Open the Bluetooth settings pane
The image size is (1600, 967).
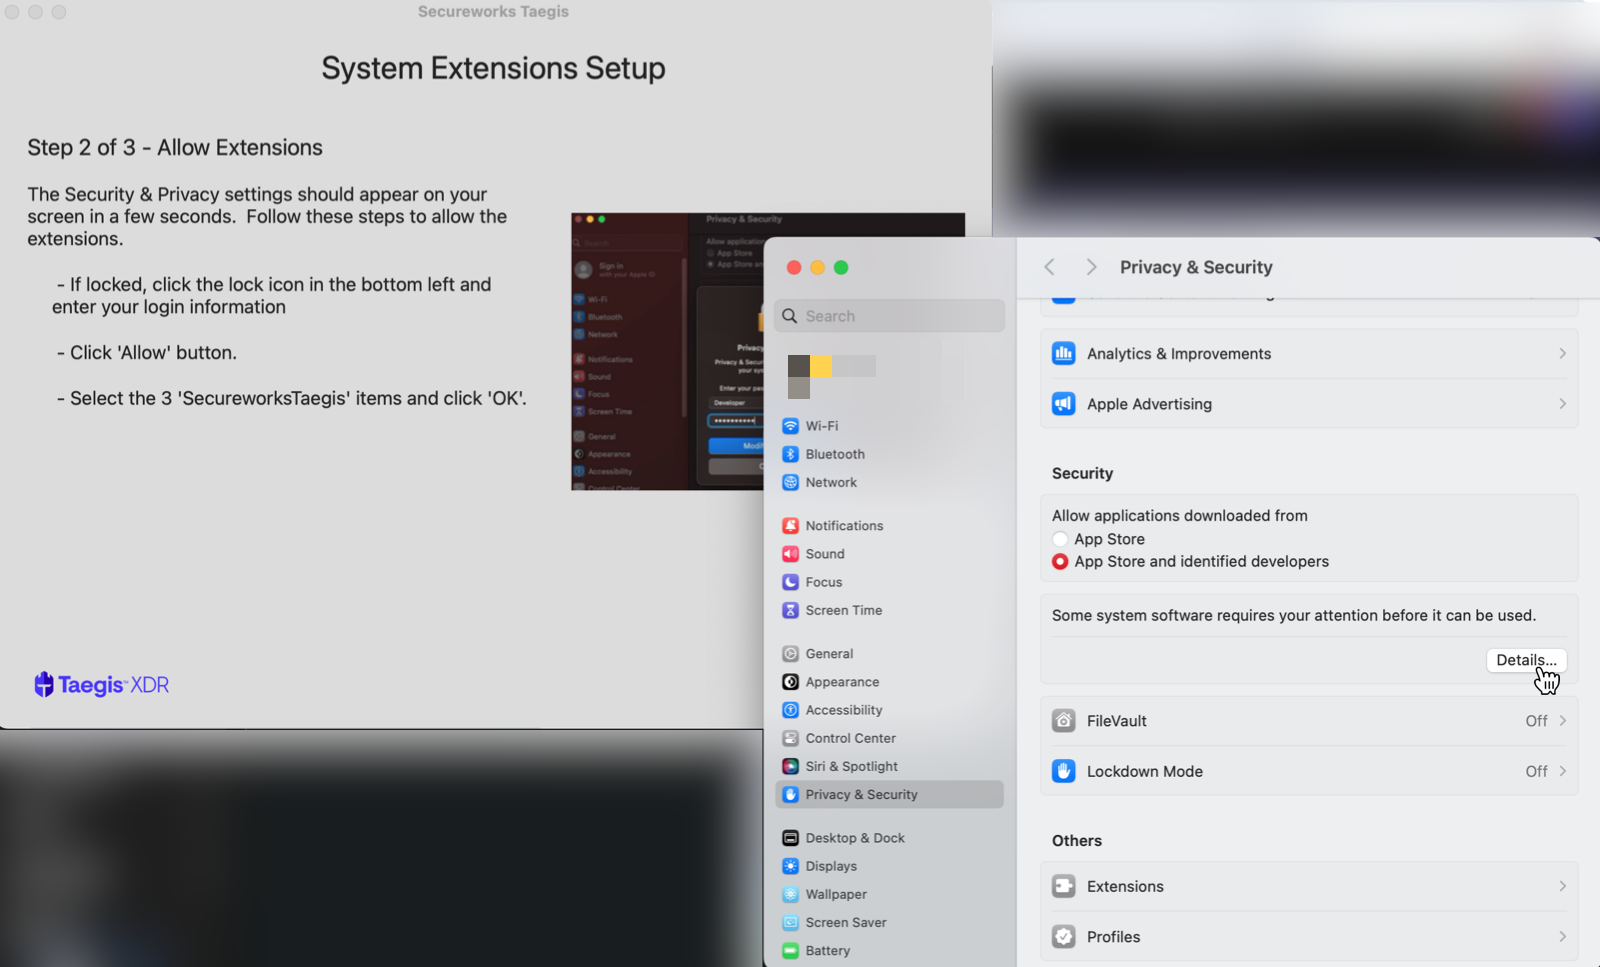click(x=889, y=454)
